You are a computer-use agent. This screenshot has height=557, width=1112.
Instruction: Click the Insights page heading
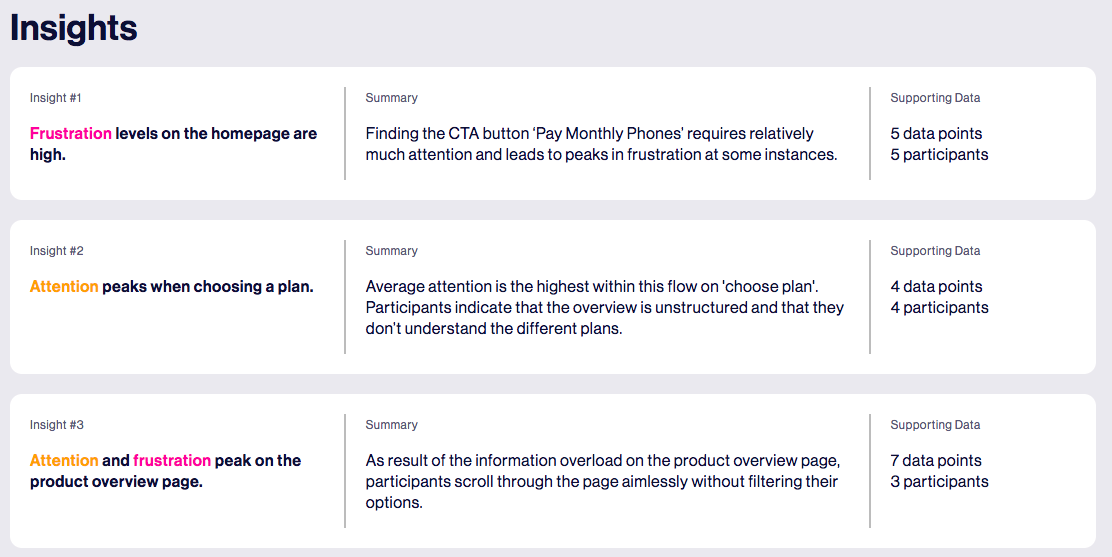coord(74,28)
